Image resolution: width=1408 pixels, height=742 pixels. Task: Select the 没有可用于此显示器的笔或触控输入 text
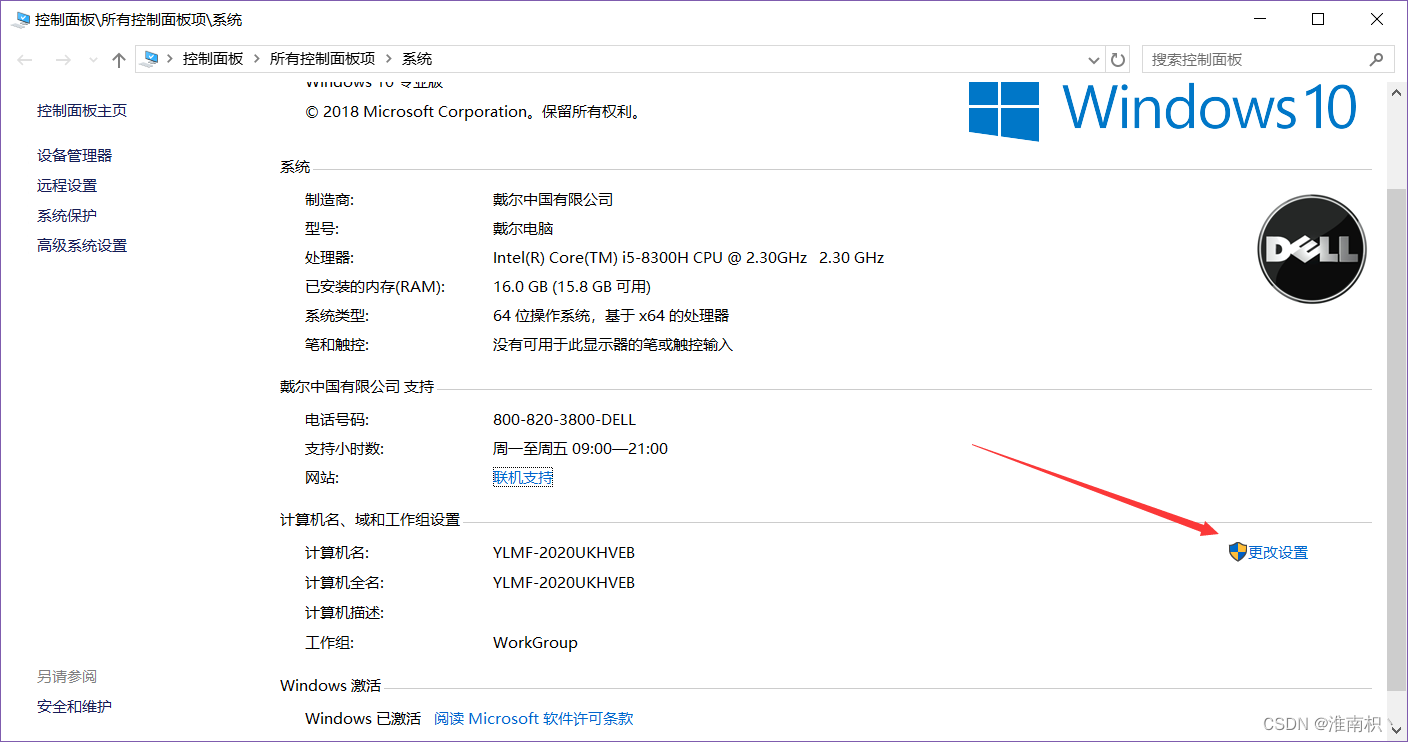(x=613, y=345)
